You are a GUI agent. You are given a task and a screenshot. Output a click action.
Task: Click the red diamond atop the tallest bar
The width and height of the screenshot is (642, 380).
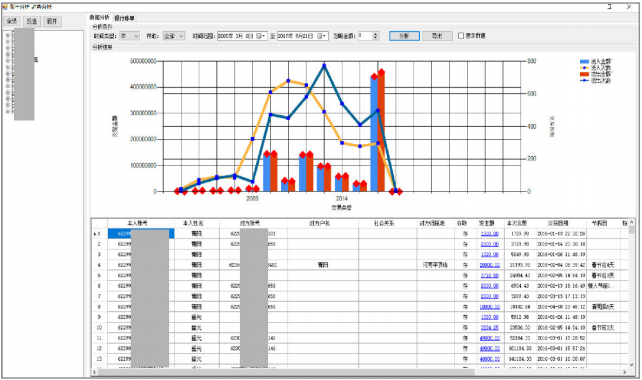pos(381,72)
